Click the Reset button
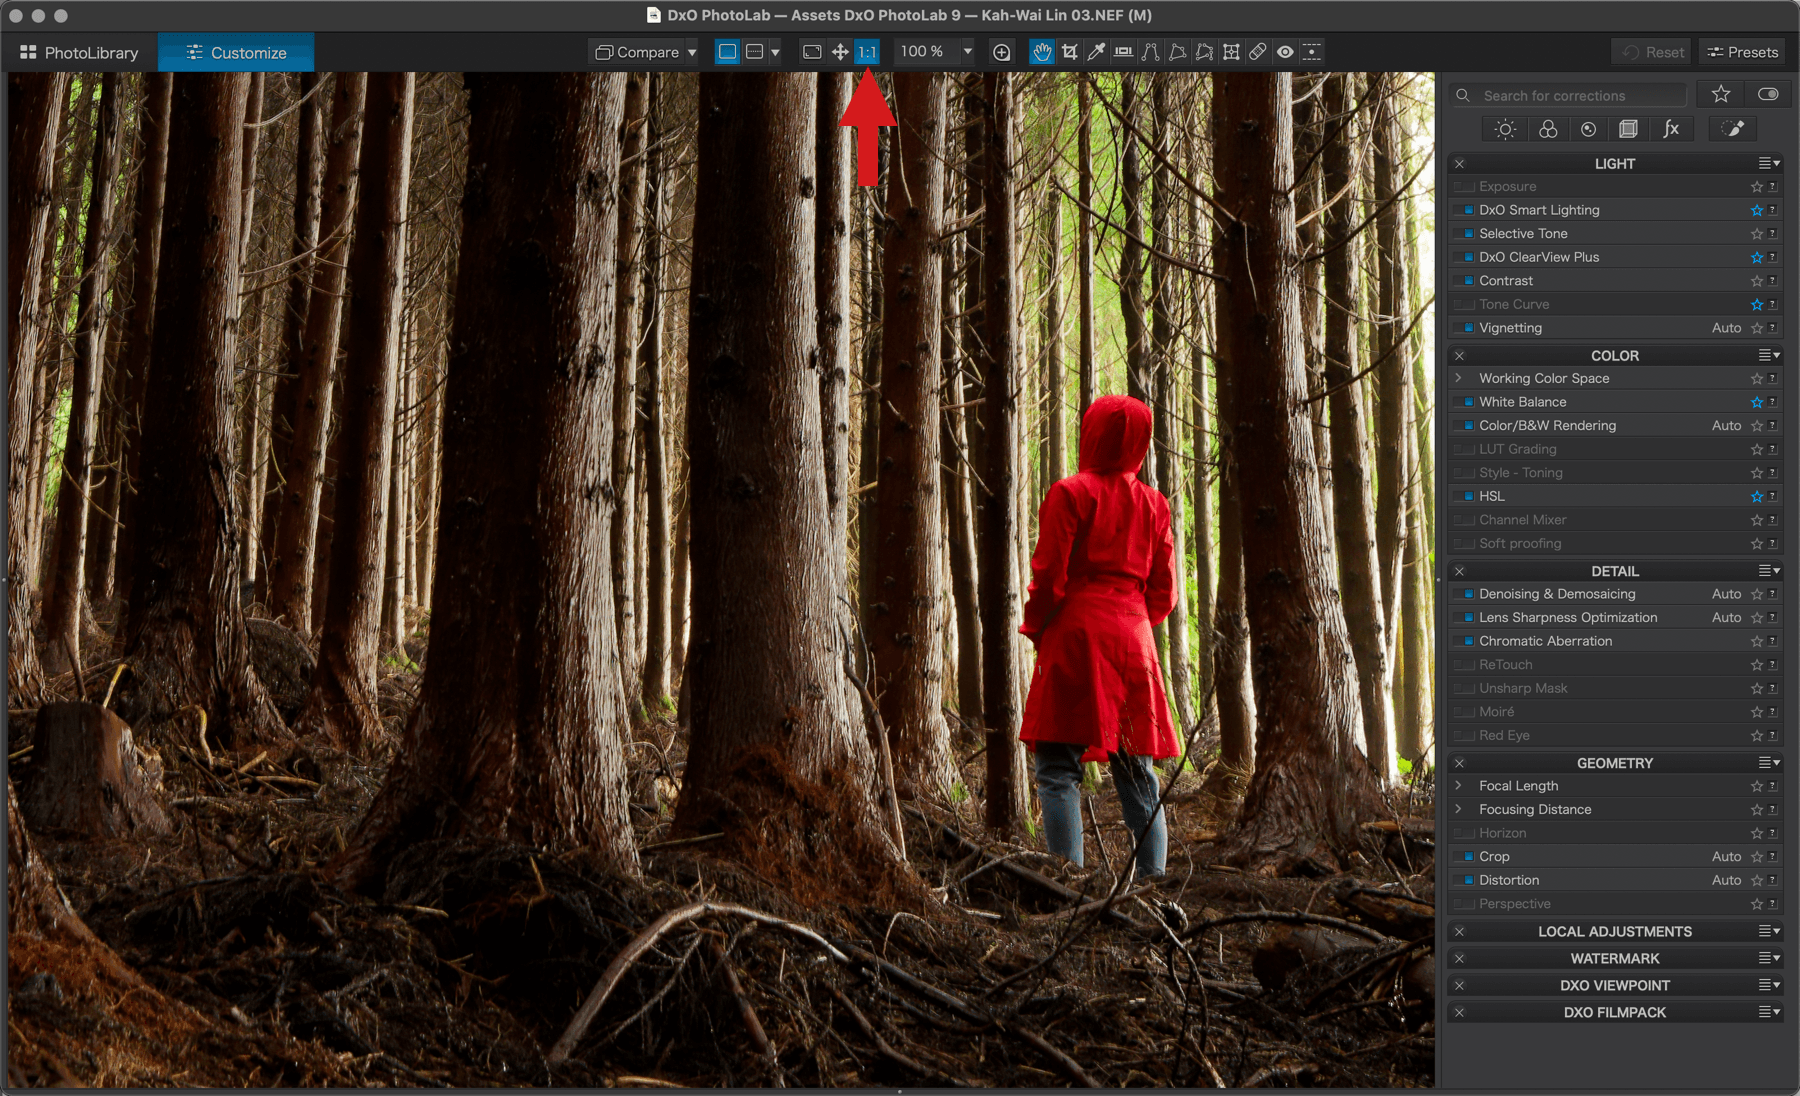Image resolution: width=1800 pixels, height=1096 pixels. [1652, 52]
